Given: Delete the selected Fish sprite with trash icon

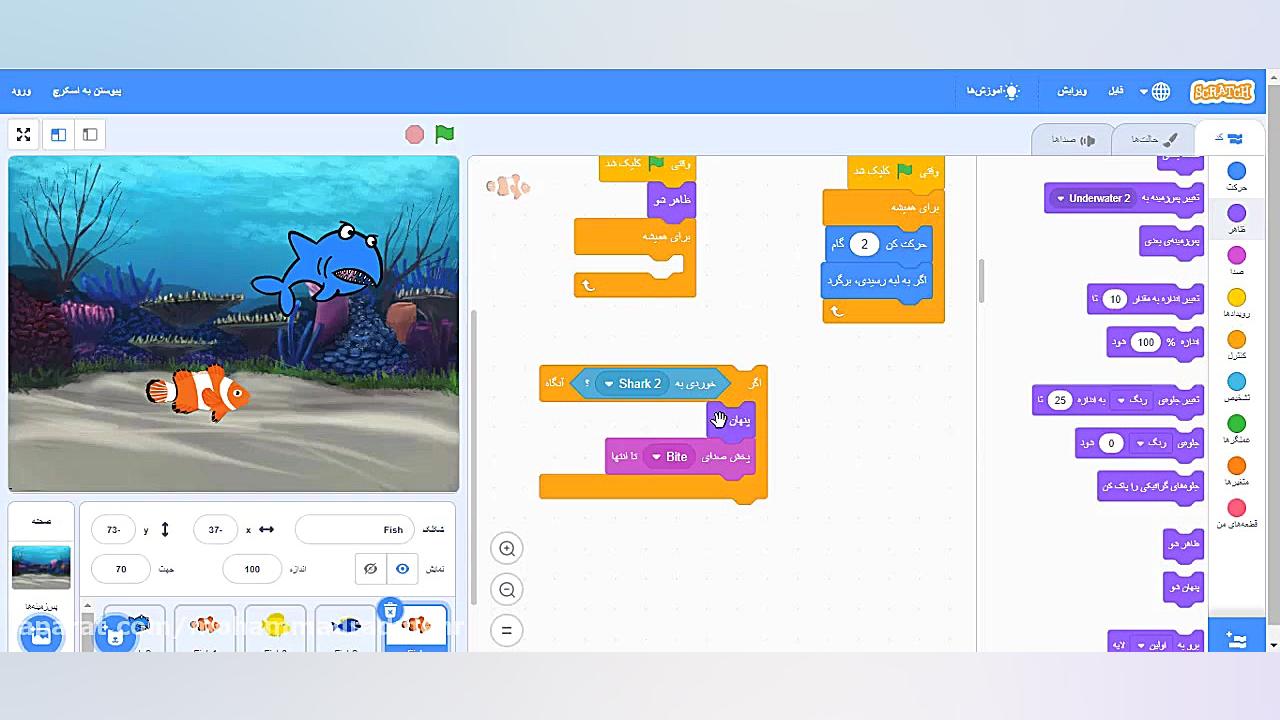Looking at the screenshot, I should click(391, 611).
